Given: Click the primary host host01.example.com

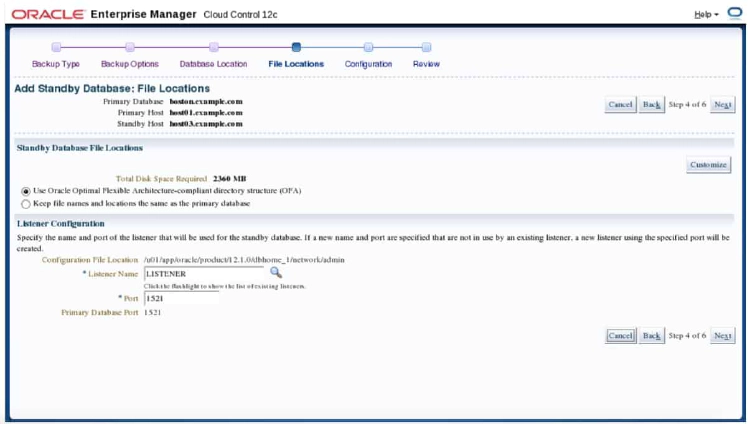Looking at the screenshot, I should point(206,112).
